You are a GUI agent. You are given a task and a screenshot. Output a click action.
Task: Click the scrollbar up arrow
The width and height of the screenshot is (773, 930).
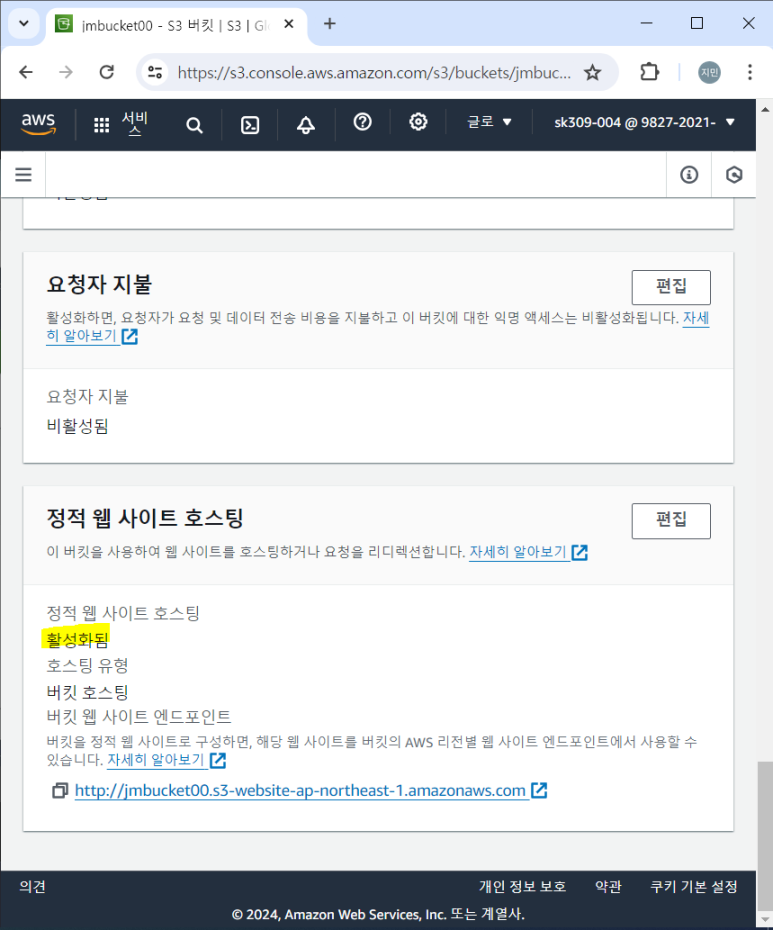(765, 110)
